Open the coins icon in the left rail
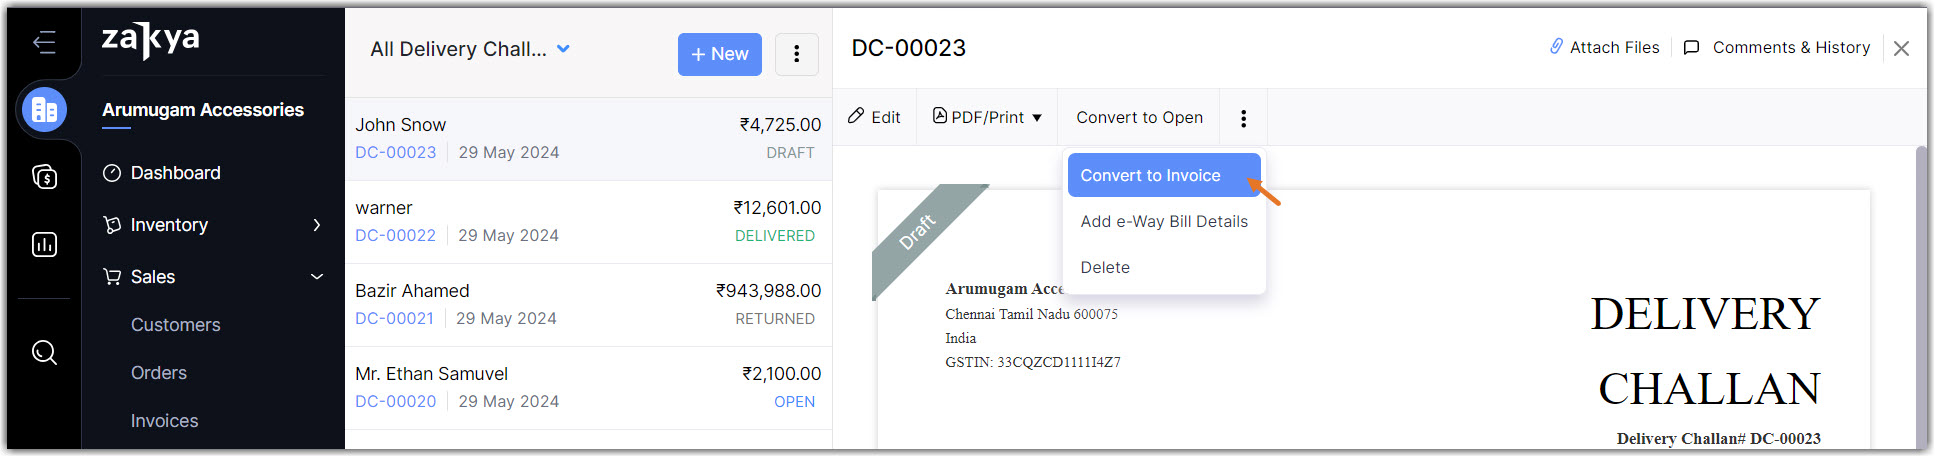 (44, 177)
